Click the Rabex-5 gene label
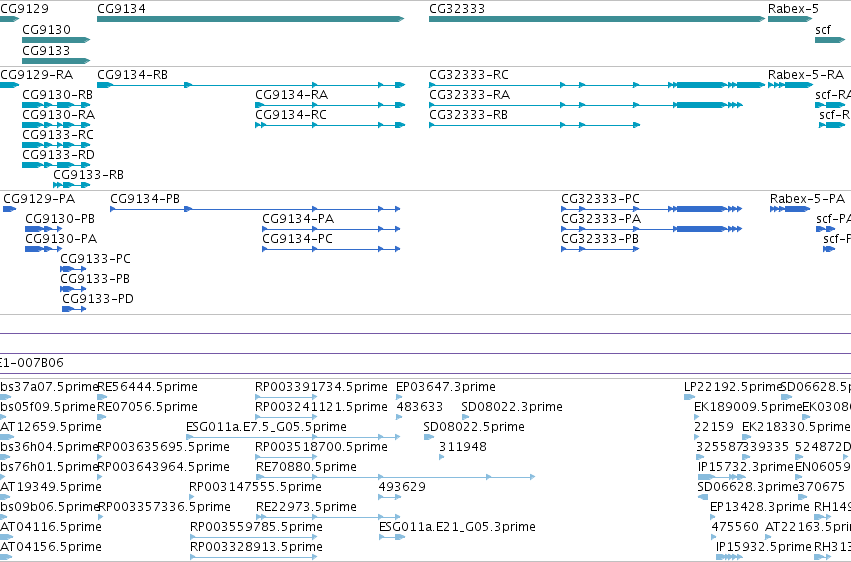The image size is (851, 562). click(793, 9)
